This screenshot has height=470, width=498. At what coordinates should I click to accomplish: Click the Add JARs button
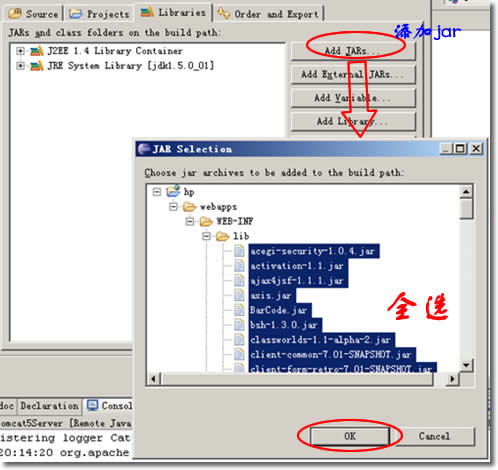[353, 51]
